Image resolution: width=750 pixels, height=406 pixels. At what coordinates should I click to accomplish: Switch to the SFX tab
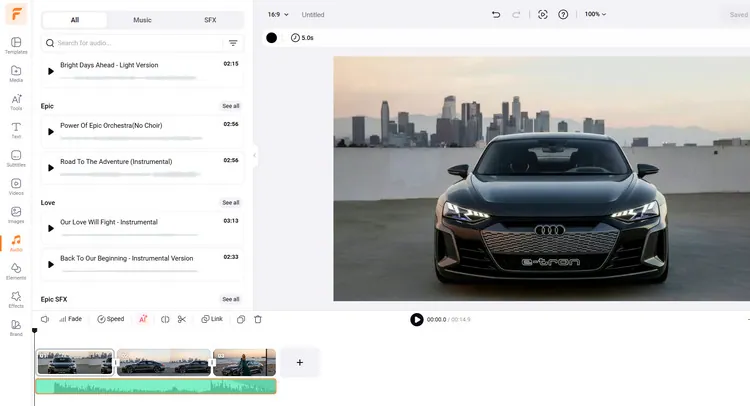point(210,20)
